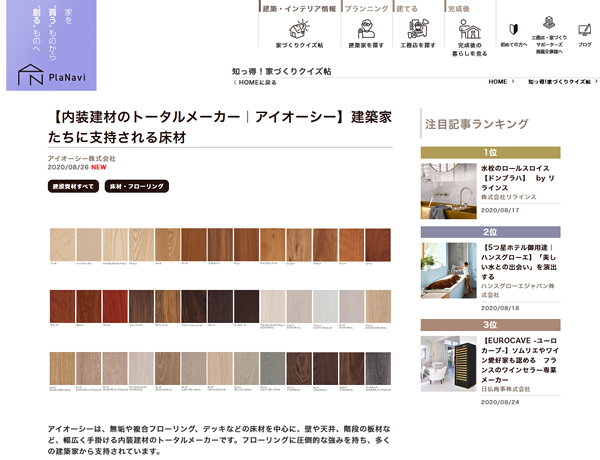The image size is (600, 460).
Task: Open the 家づくりクイズ帖 house icon
Action: (299, 29)
